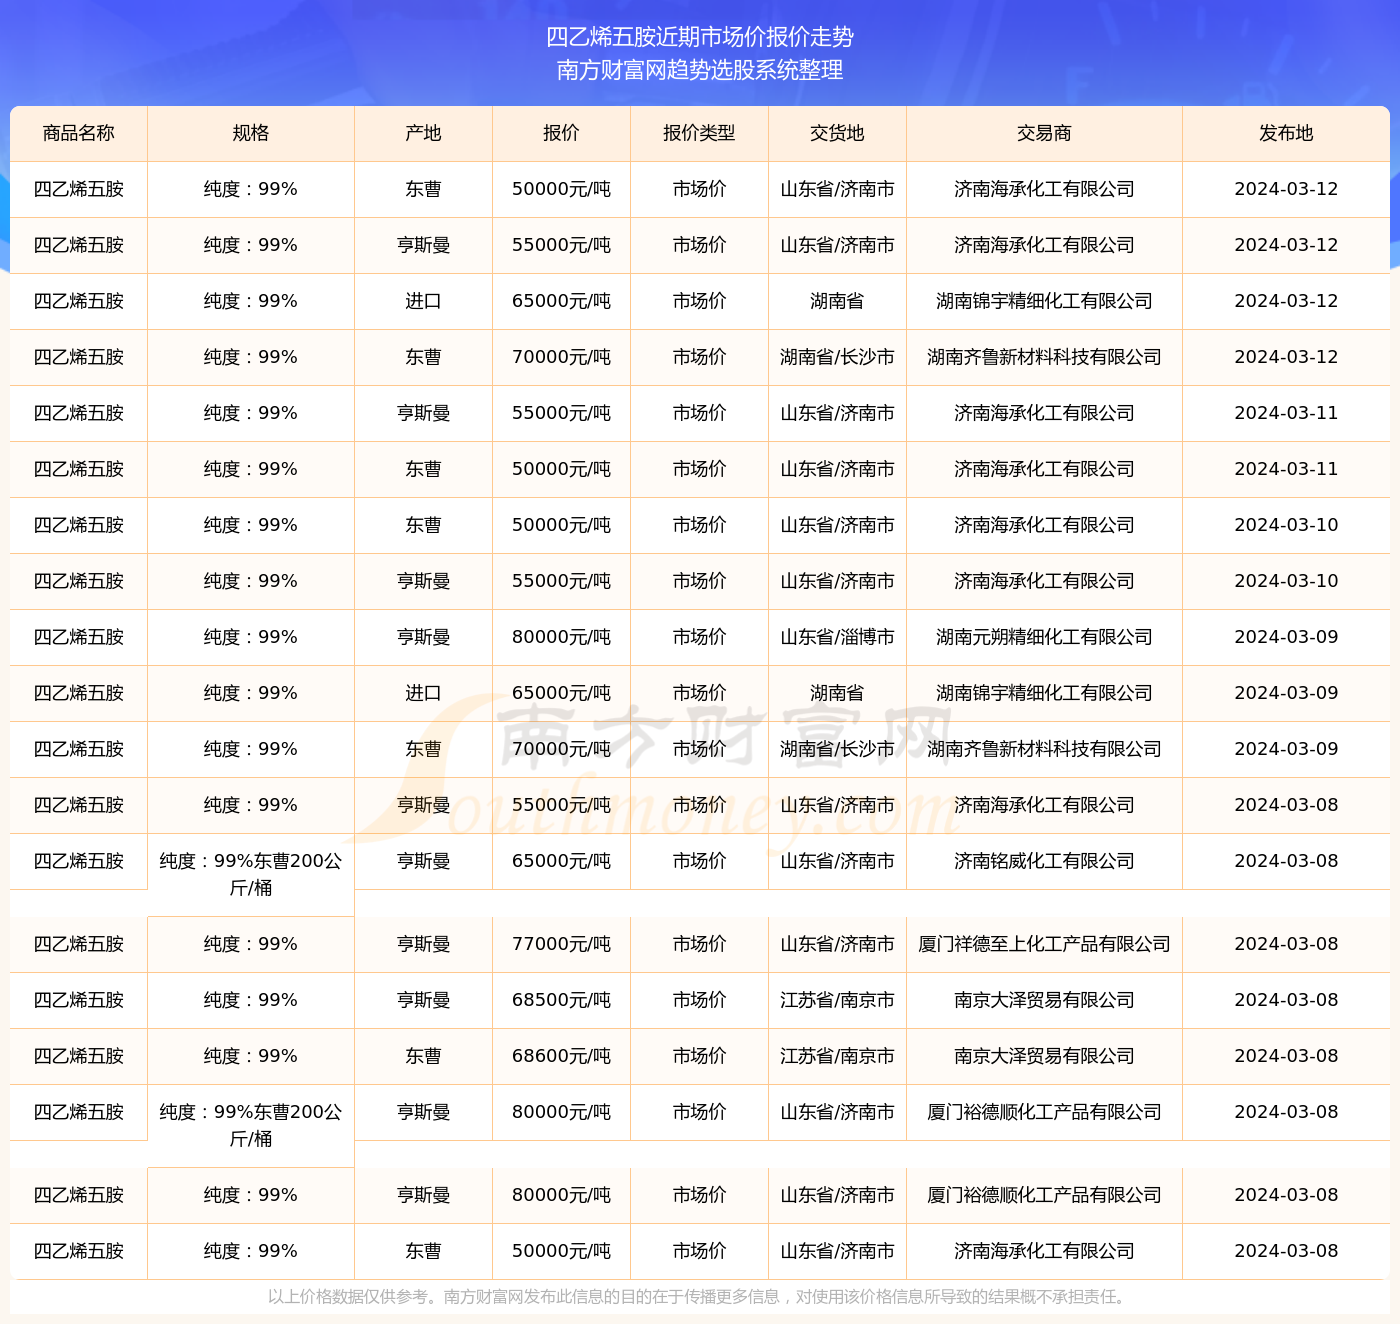Click 四乙烯五胺 in the 77000元/吨 row
The image size is (1400, 1324).
click(x=79, y=944)
